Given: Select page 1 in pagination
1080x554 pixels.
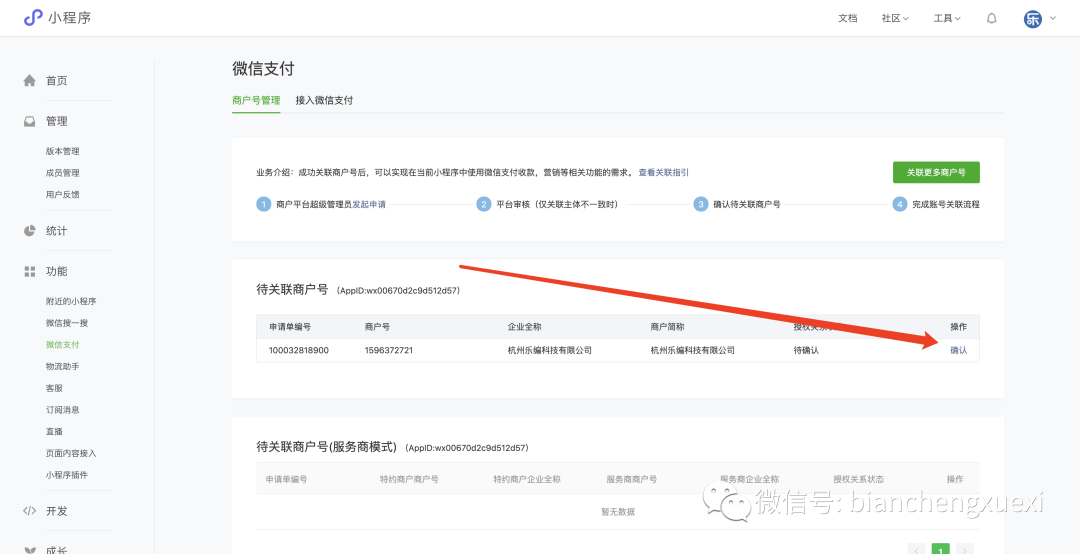Looking at the screenshot, I should click(941, 549).
